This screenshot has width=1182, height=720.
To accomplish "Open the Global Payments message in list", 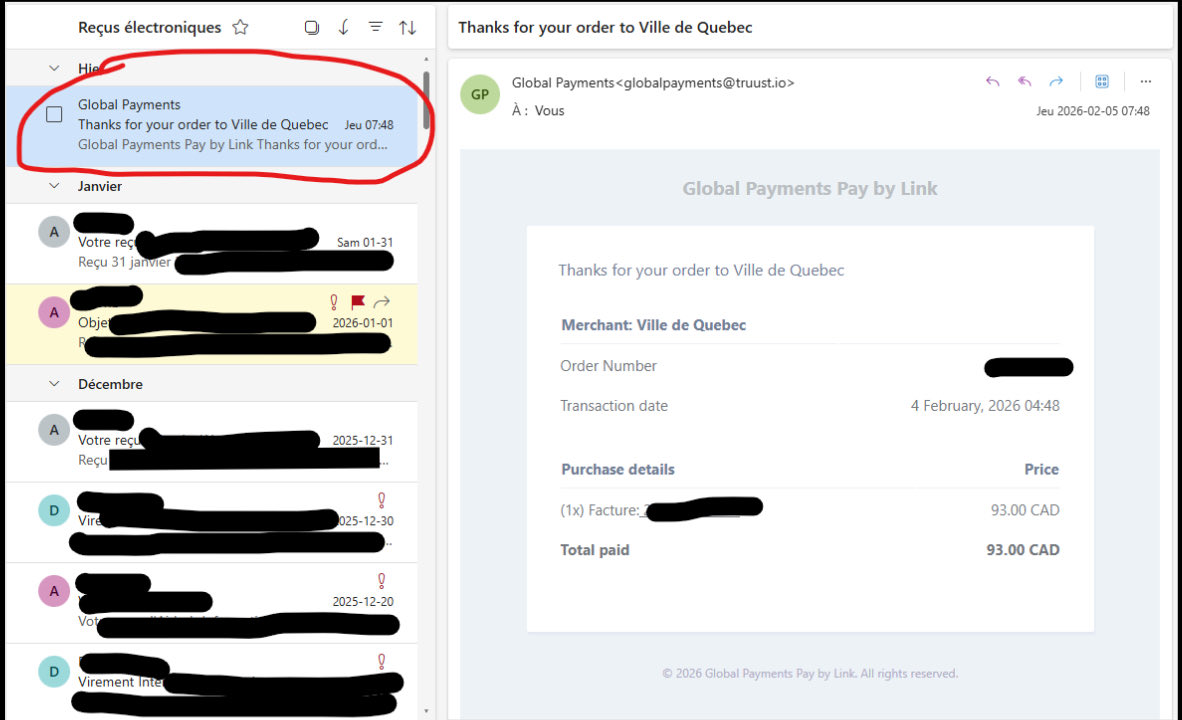I will tap(212, 125).
